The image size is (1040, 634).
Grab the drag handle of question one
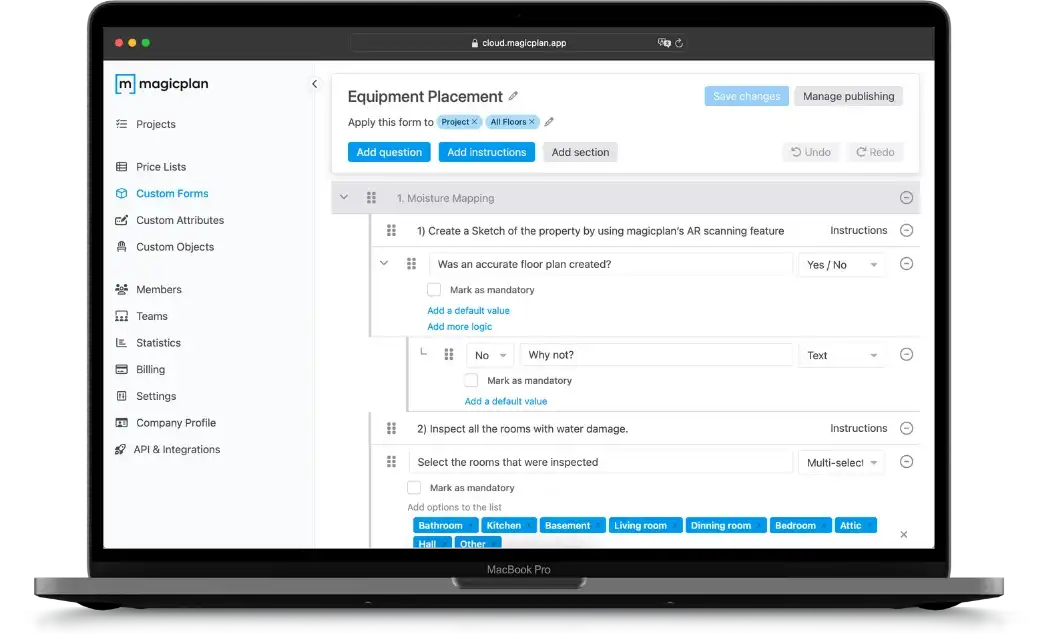coord(391,230)
